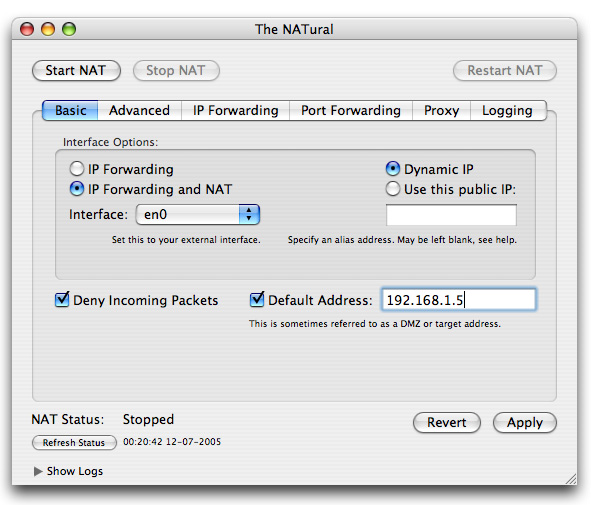Click Refresh Status button
This screenshot has height=505, width=591.
74,442
